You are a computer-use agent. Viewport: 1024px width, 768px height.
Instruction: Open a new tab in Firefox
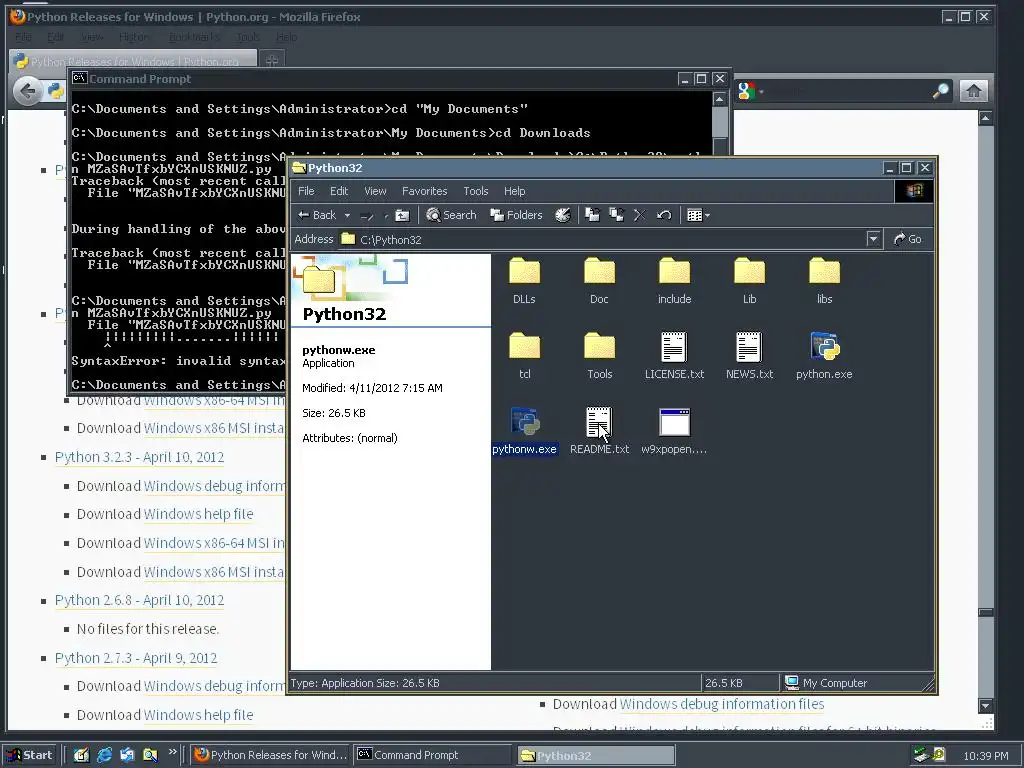click(272, 61)
